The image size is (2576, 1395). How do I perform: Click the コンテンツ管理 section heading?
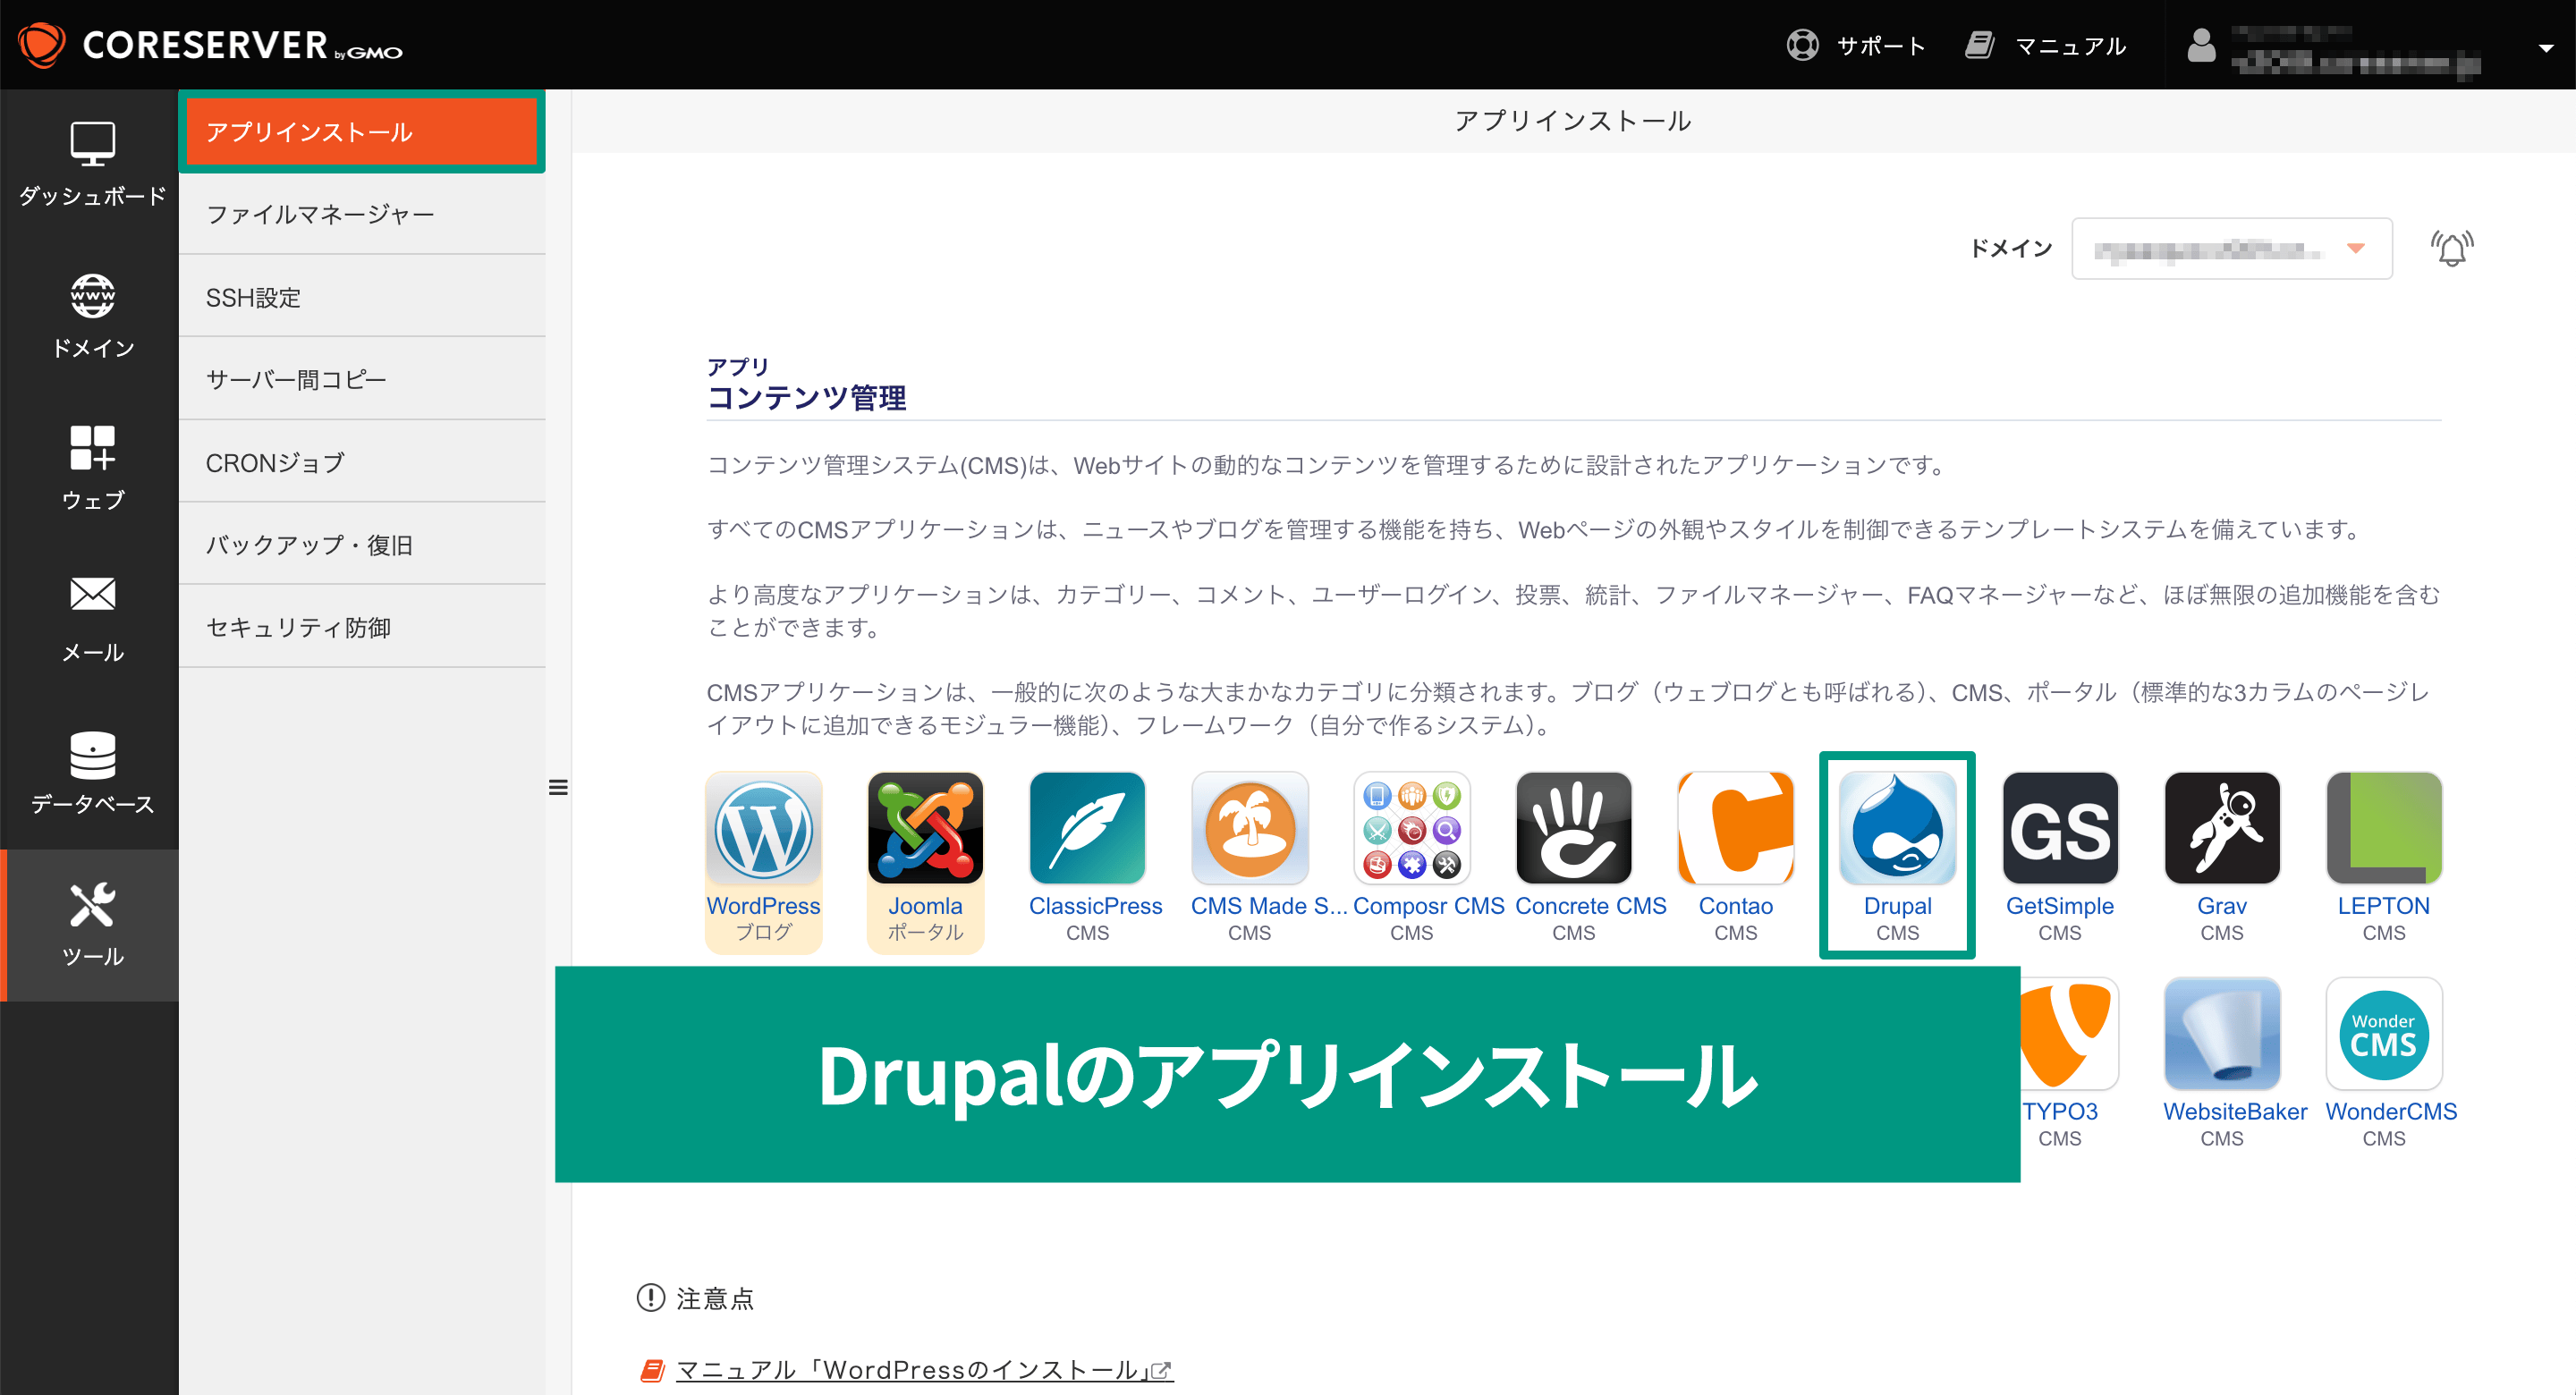806,398
